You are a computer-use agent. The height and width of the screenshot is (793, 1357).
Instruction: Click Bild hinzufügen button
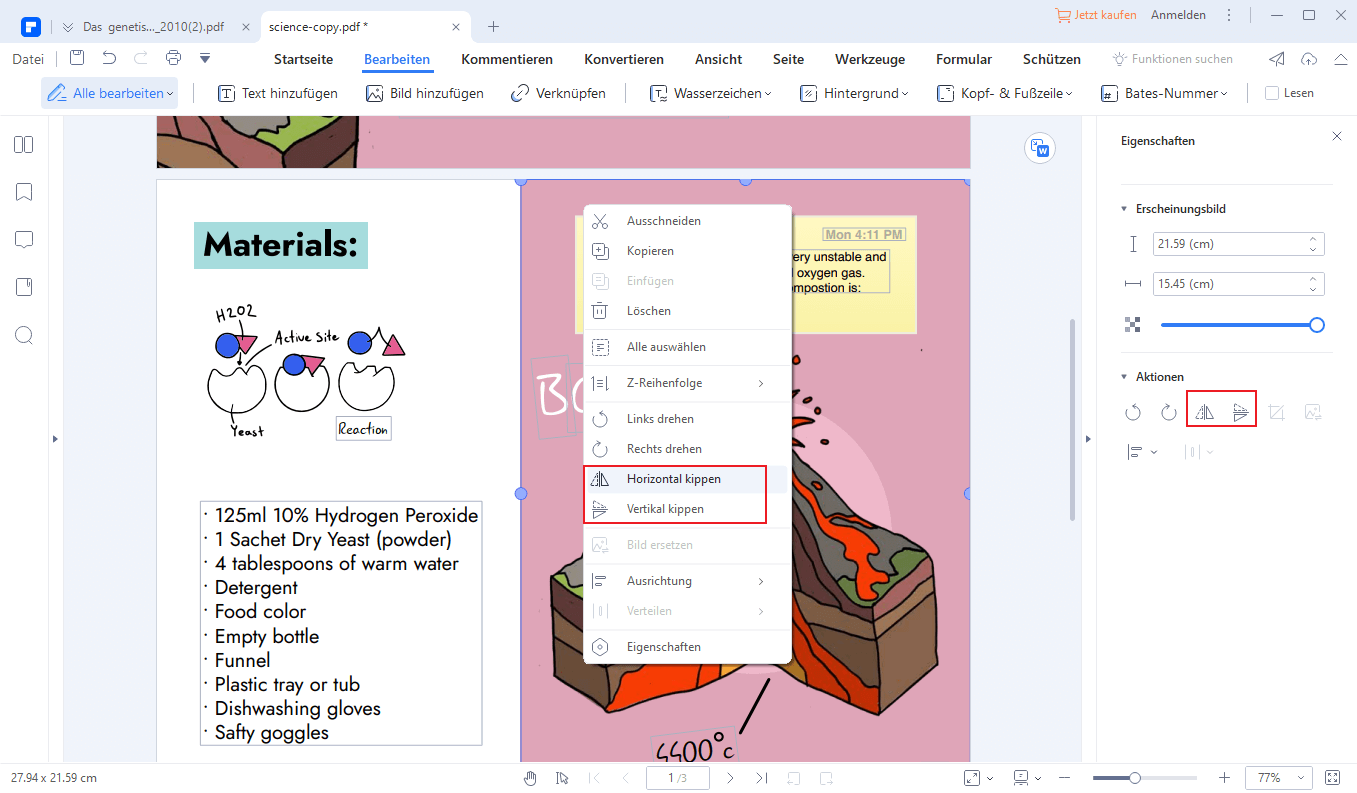(x=425, y=93)
